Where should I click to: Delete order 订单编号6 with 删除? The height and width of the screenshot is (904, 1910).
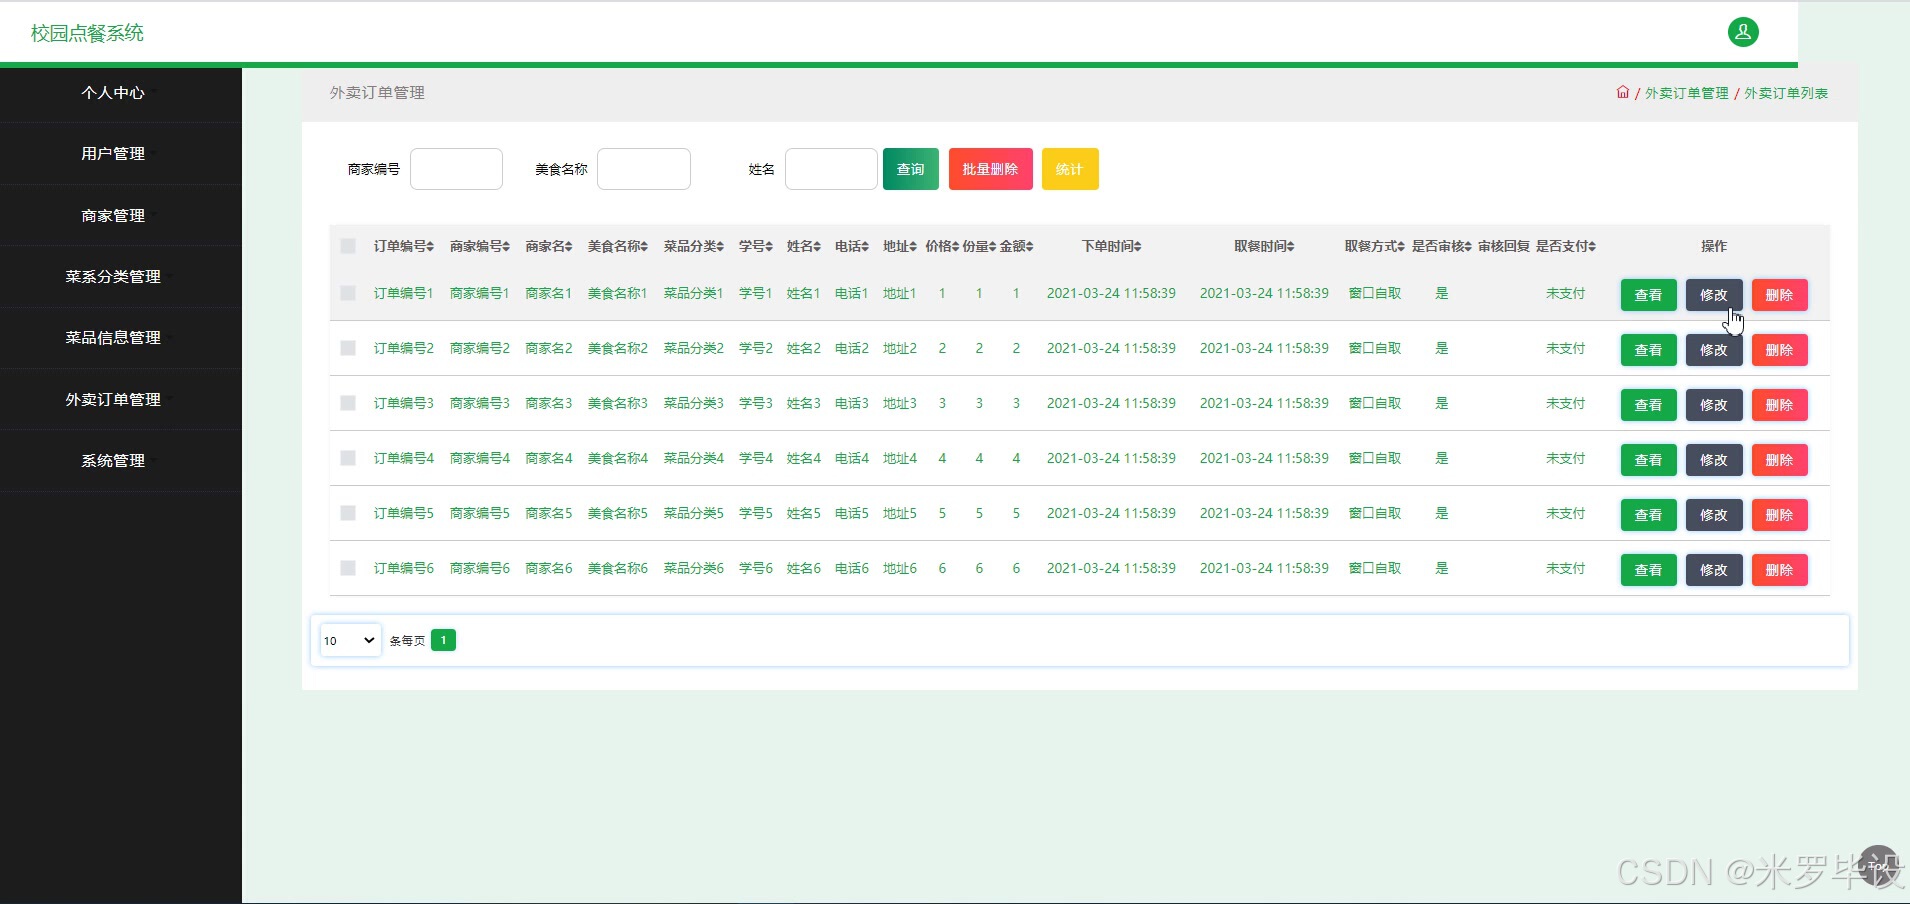pyautogui.click(x=1780, y=570)
